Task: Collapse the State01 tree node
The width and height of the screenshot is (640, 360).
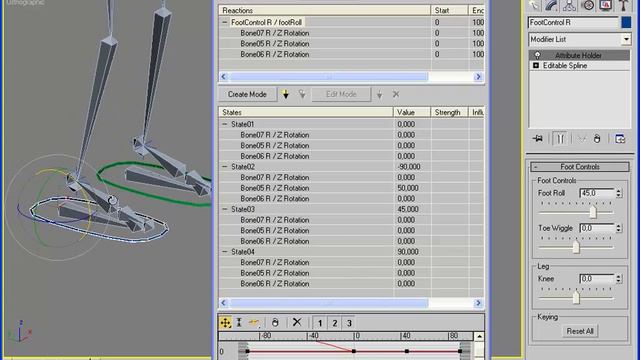Action: 224,124
